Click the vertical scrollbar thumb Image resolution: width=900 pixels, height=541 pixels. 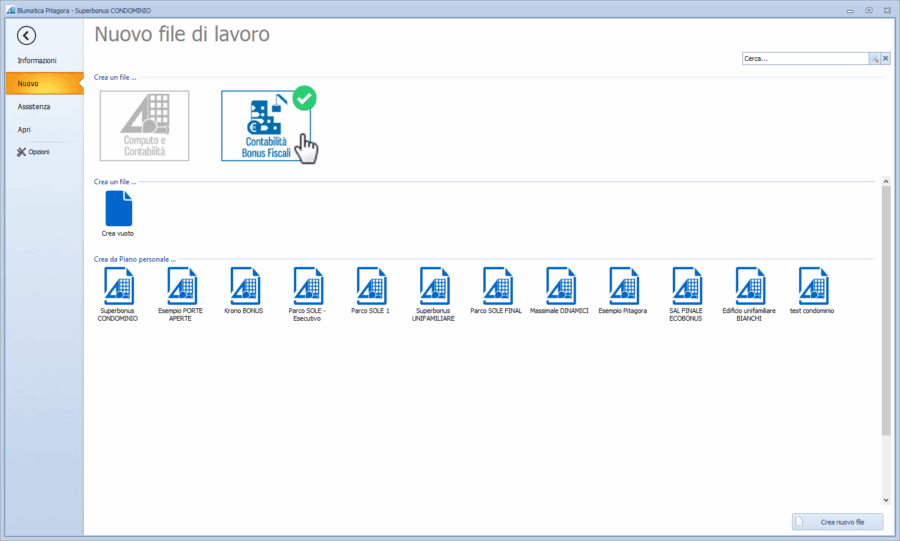(x=886, y=310)
